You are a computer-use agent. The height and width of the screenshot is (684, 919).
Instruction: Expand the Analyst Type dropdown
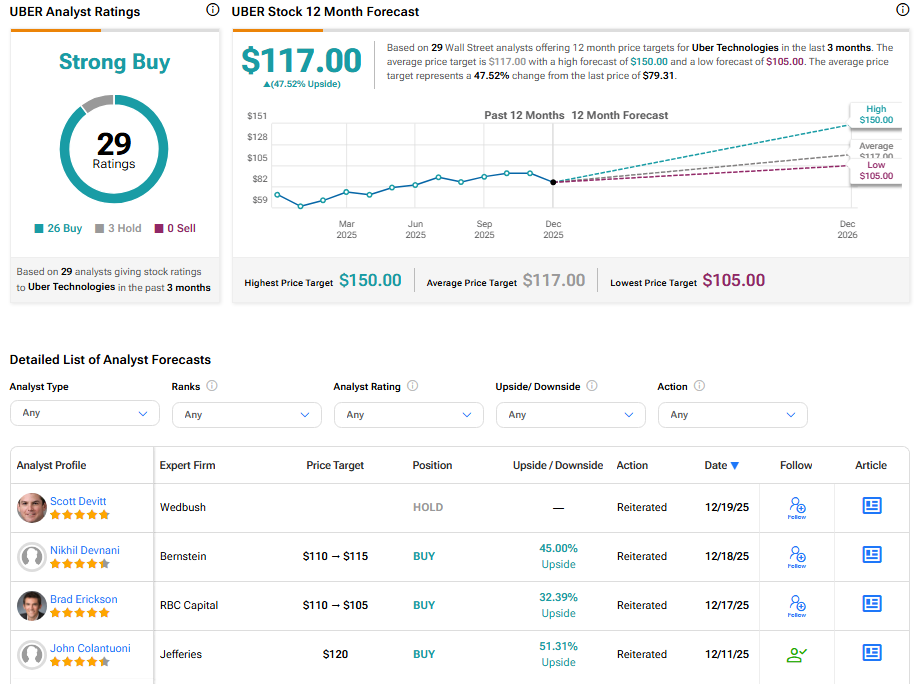pyautogui.click(x=84, y=413)
